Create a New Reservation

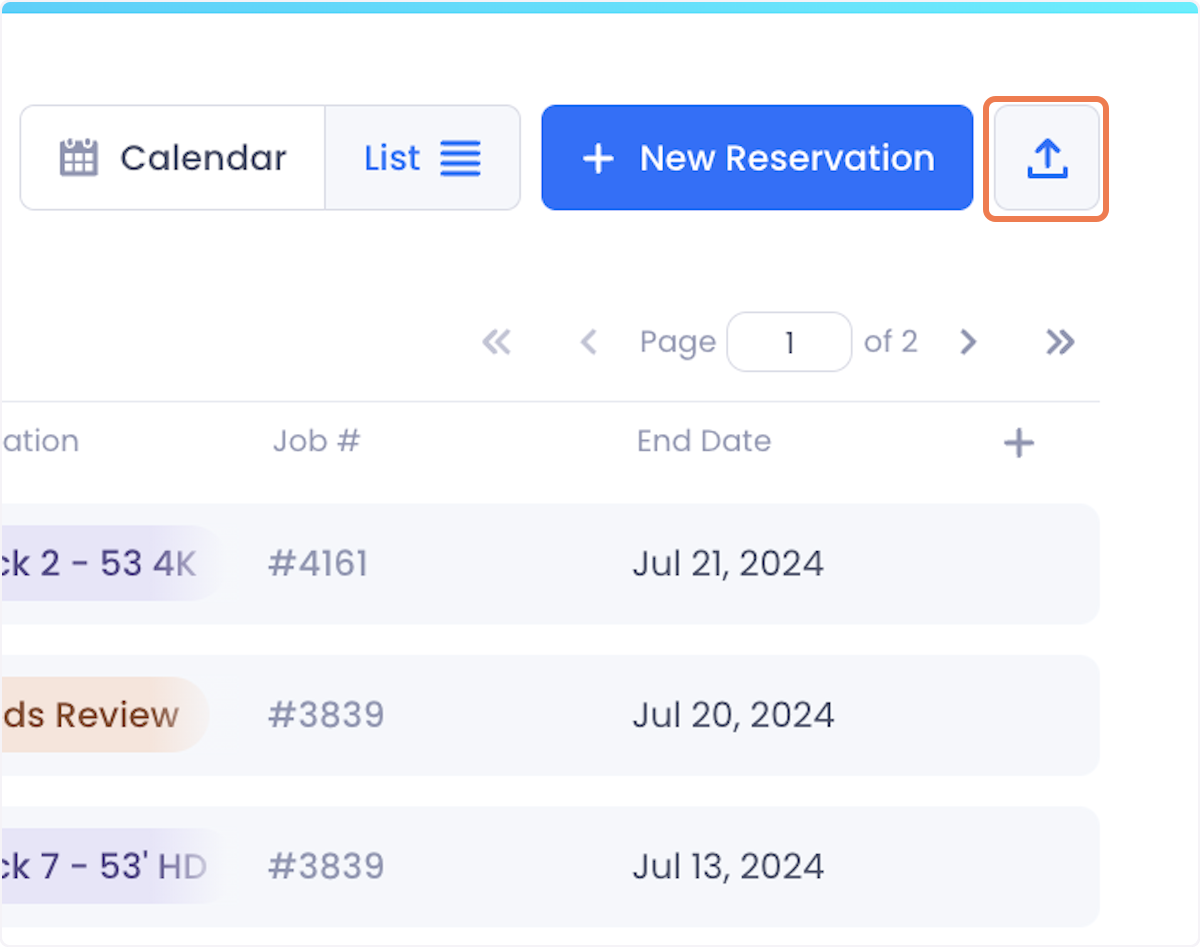click(757, 158)
